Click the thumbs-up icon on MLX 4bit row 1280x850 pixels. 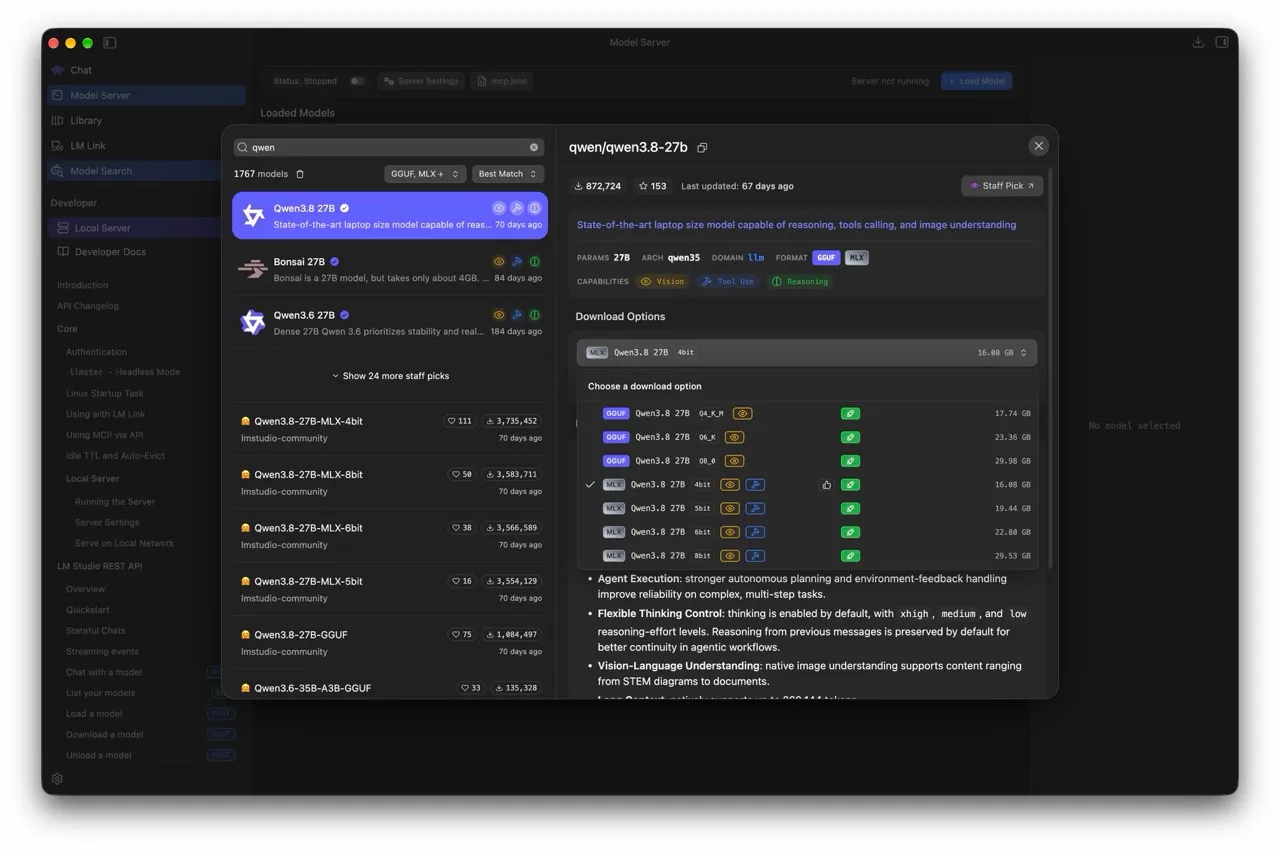826,485
